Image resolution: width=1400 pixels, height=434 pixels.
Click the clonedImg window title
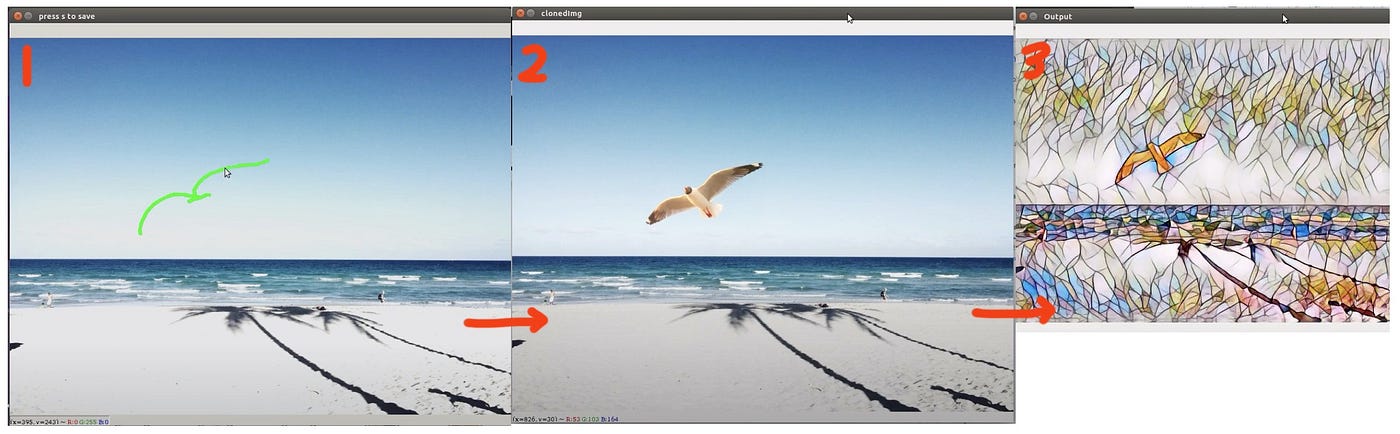pyautogui.click(x=561, y=14)
